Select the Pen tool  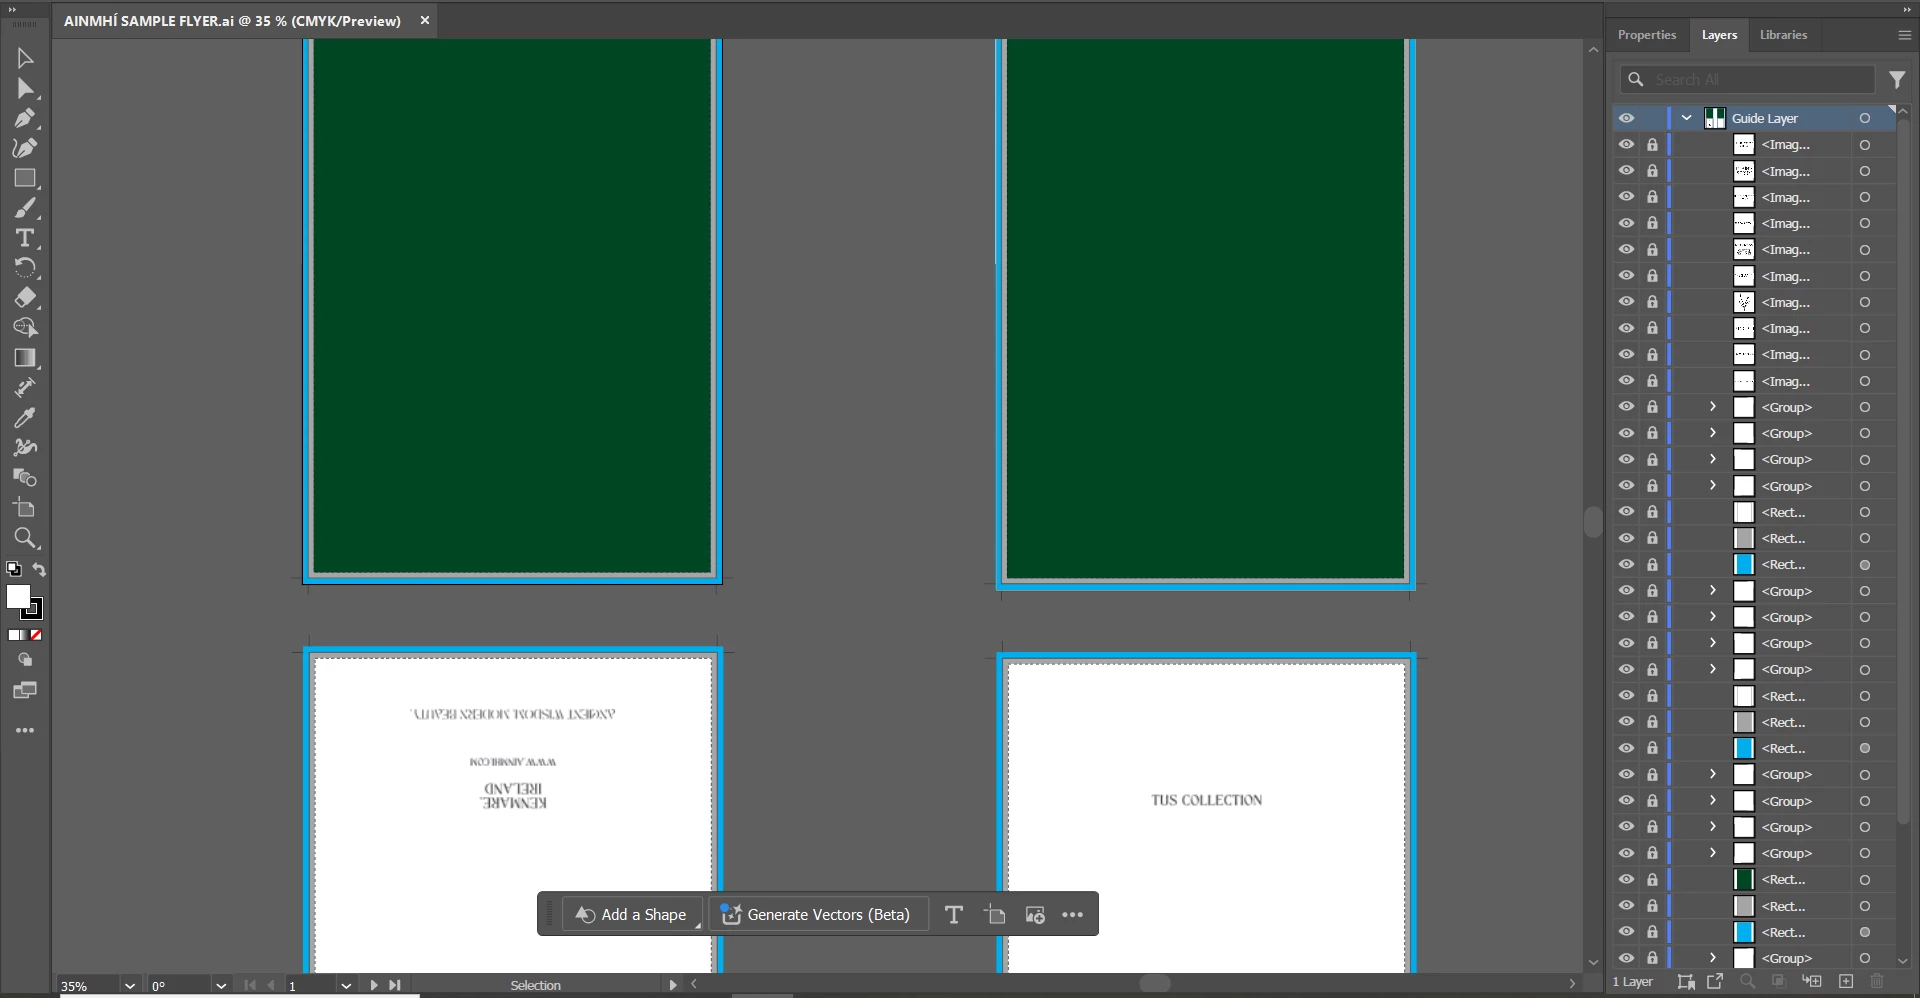coord(25,118)
